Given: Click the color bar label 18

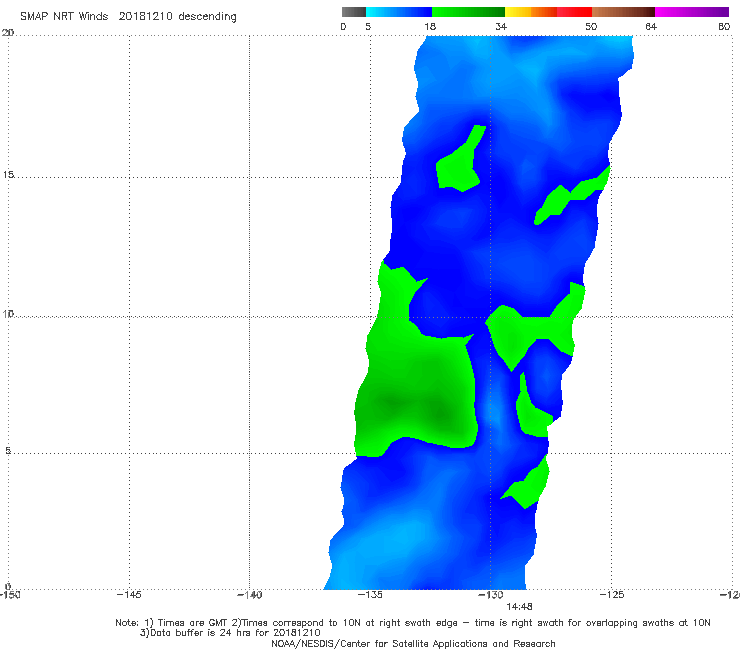Looking at the screenshot, I should (430, 26).
